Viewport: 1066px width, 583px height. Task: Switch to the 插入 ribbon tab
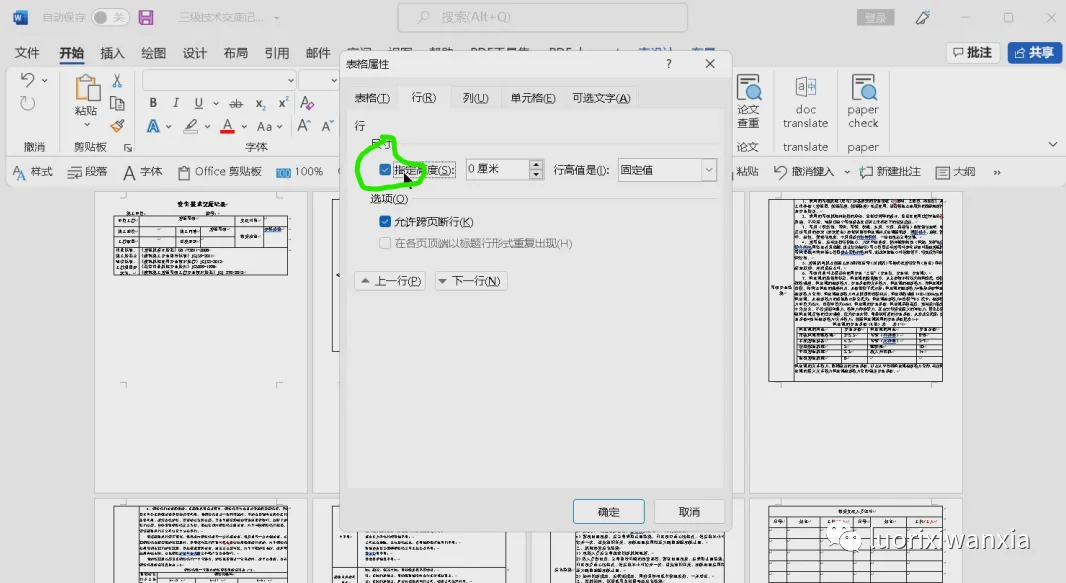click(112, 52)
